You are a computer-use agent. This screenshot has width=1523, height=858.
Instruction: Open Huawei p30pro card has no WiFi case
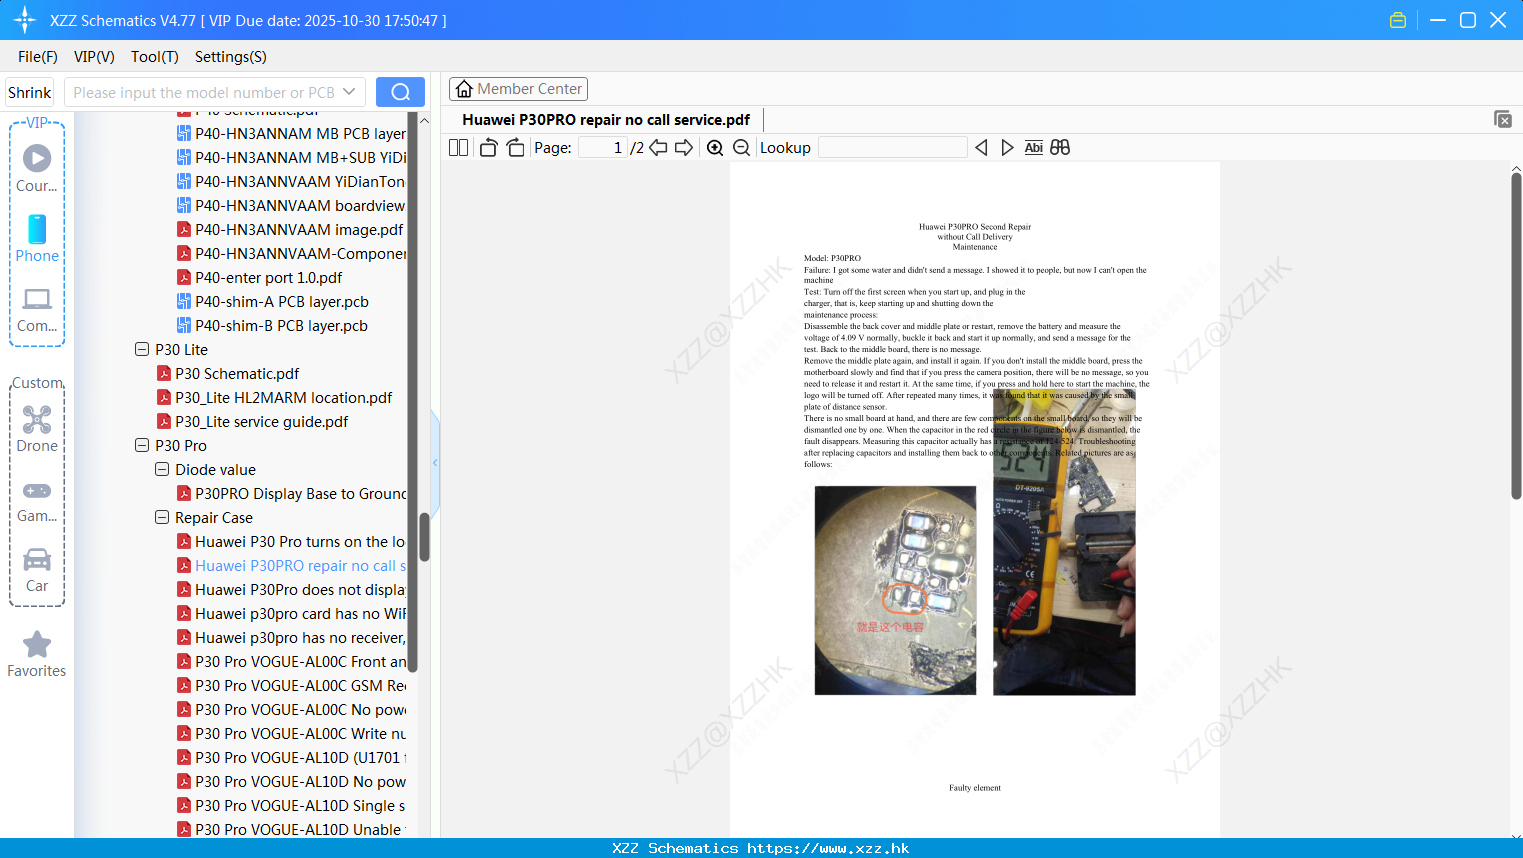coord(291,613)
